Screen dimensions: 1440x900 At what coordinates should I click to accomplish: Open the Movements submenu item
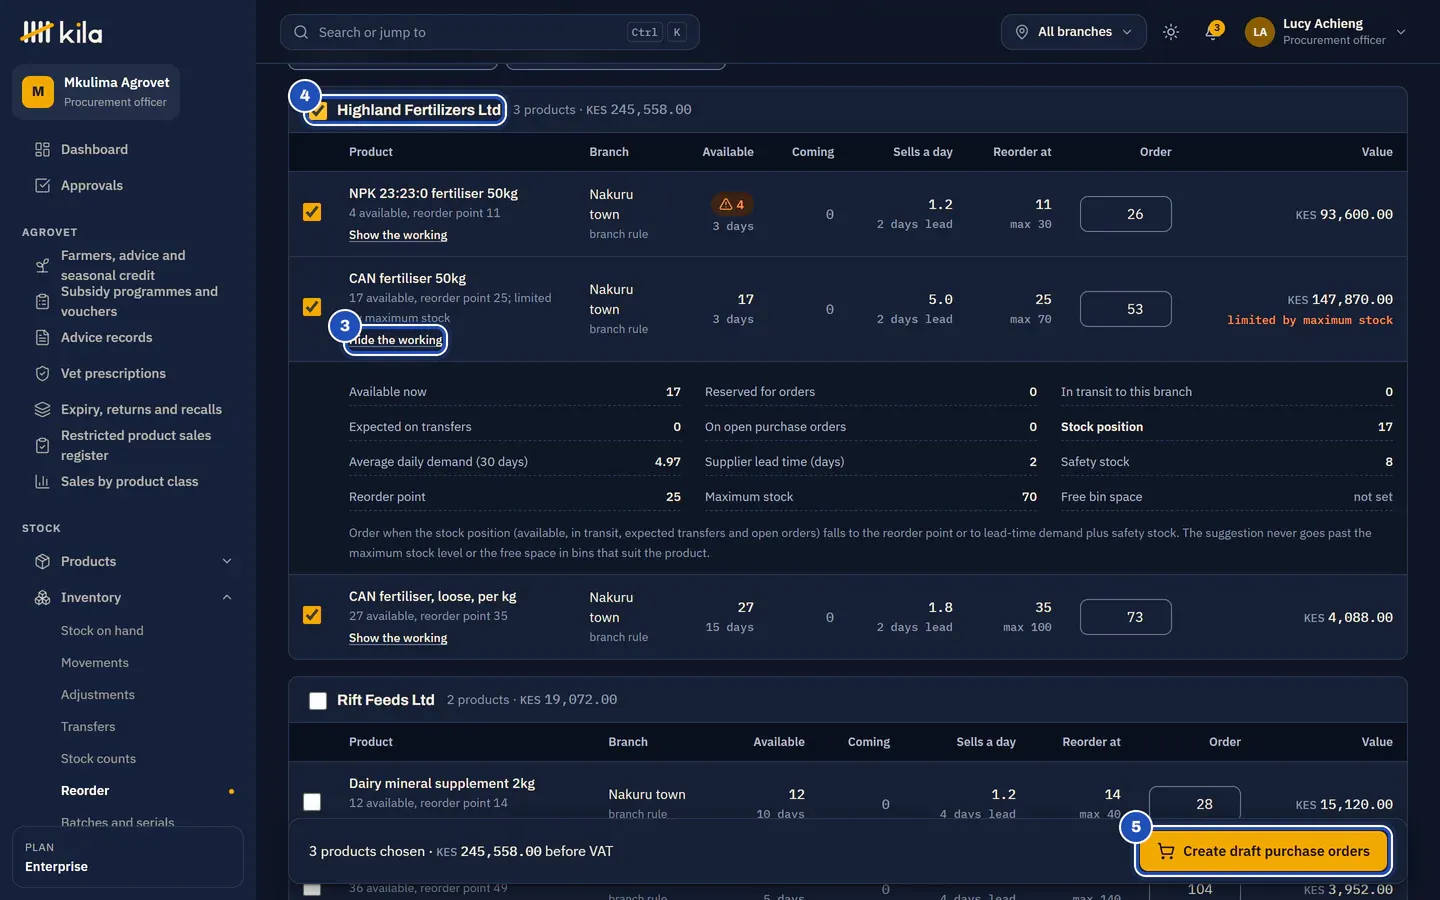point(95,663)
